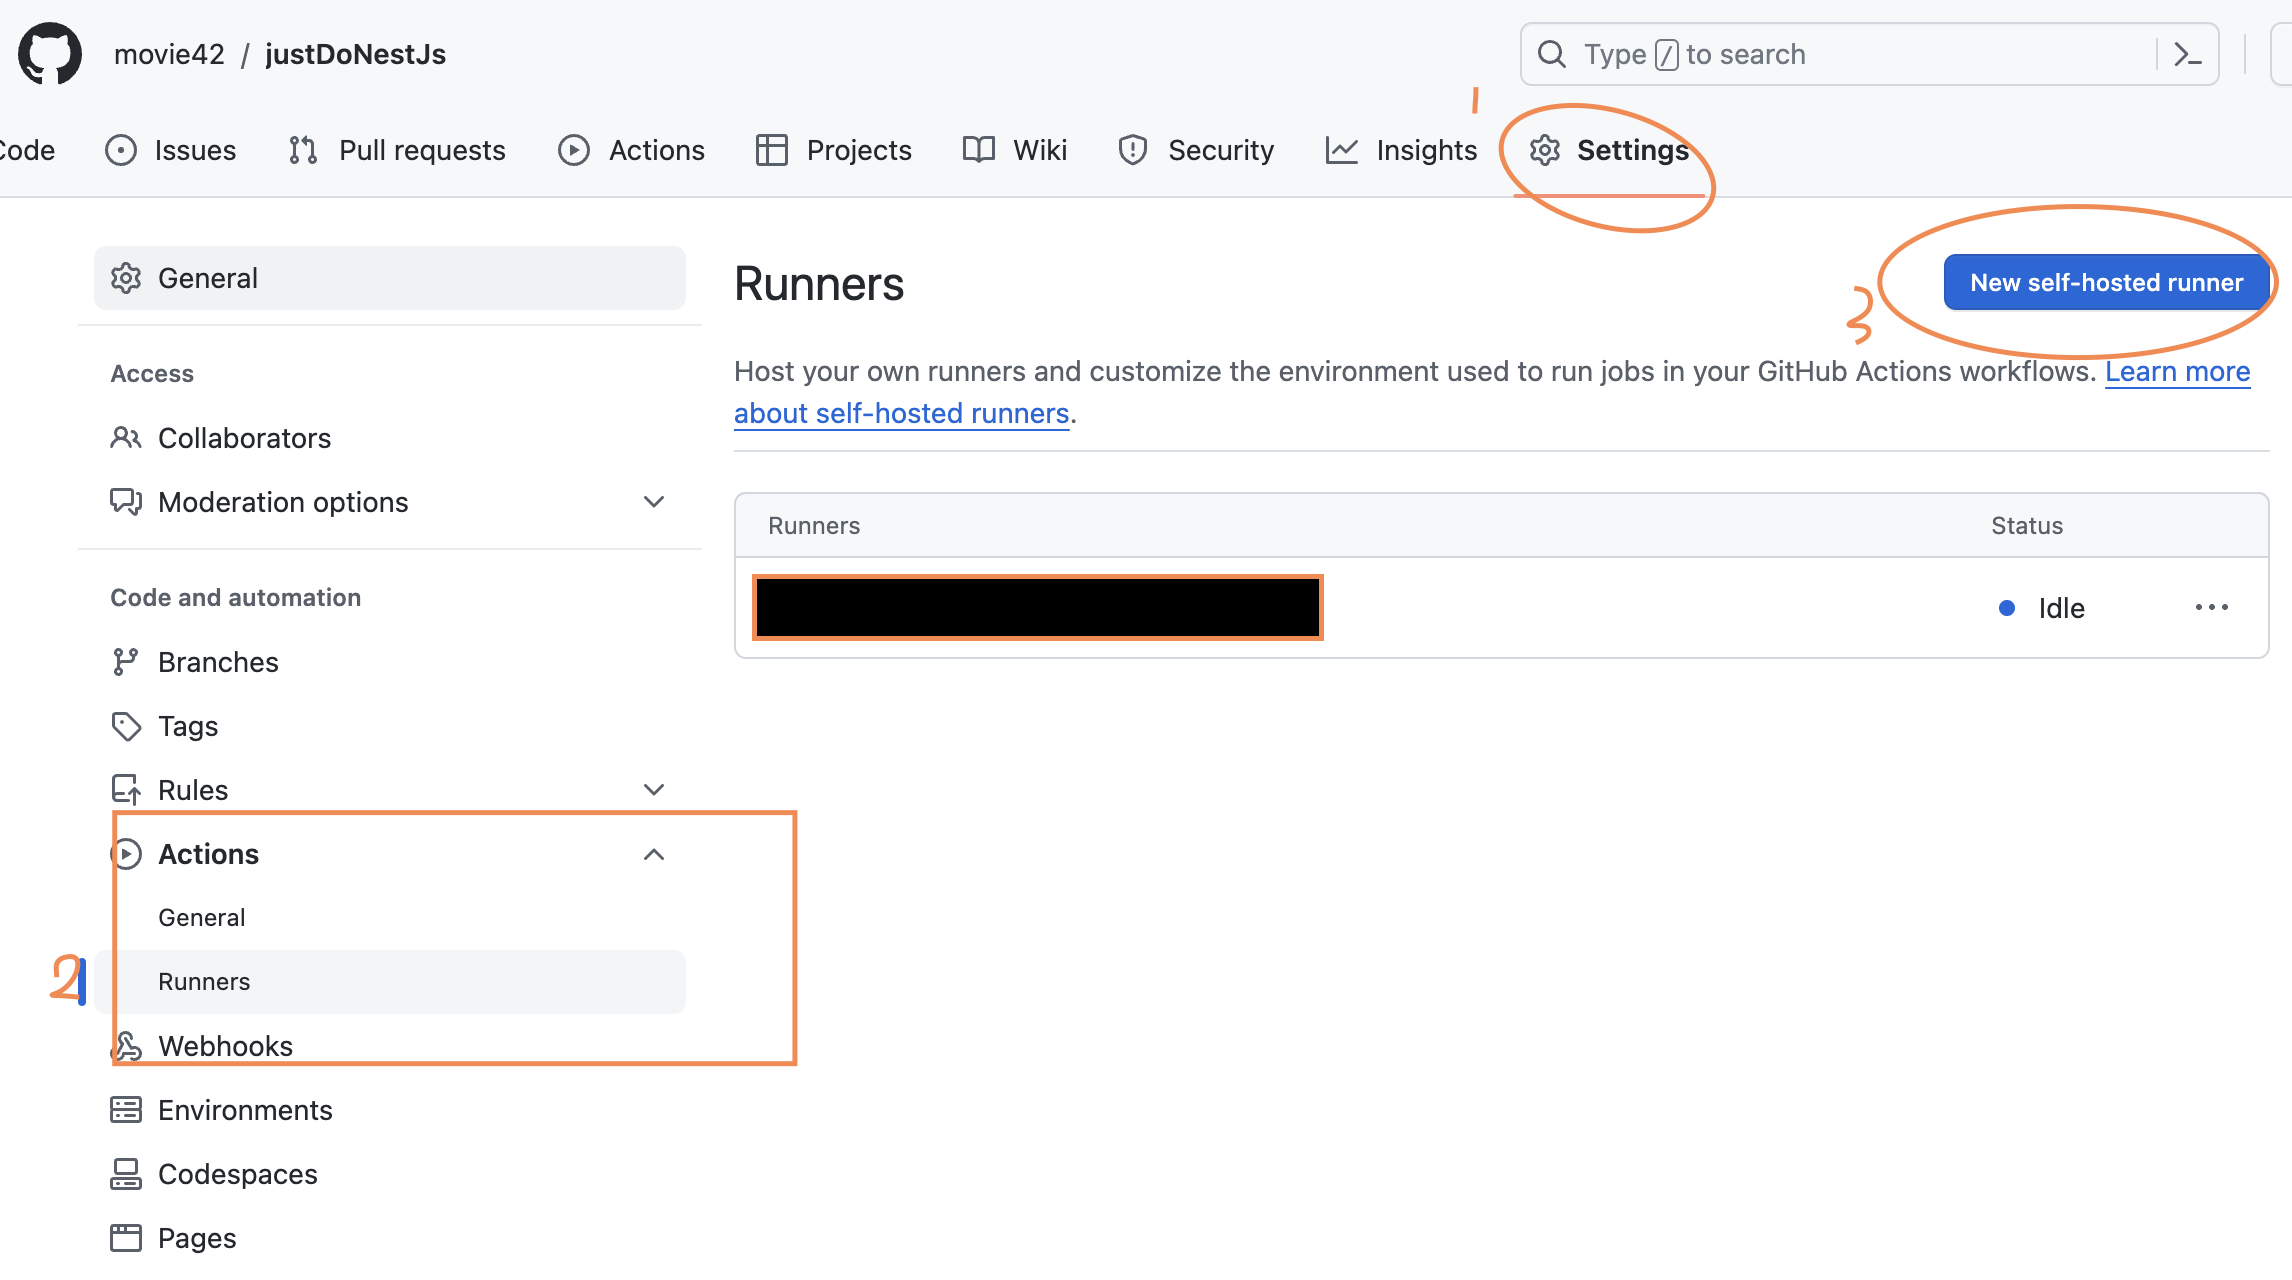Click the Webhooks icon
Viewport: 2292px width, 1280px height.
point(126,1046)
